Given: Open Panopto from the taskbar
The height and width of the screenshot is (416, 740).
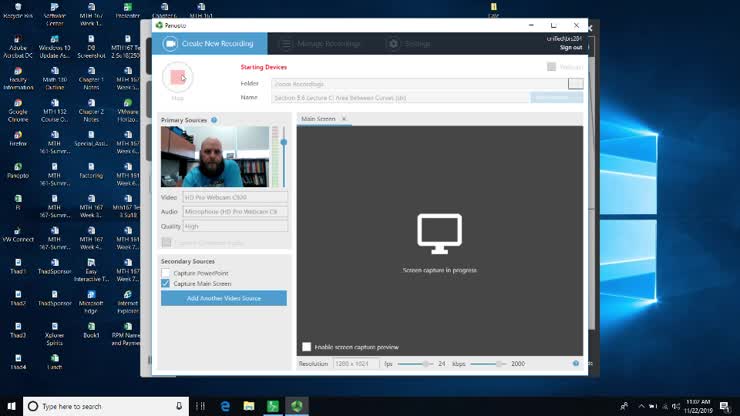Looking at the screenshot, I should pos(295,406).
